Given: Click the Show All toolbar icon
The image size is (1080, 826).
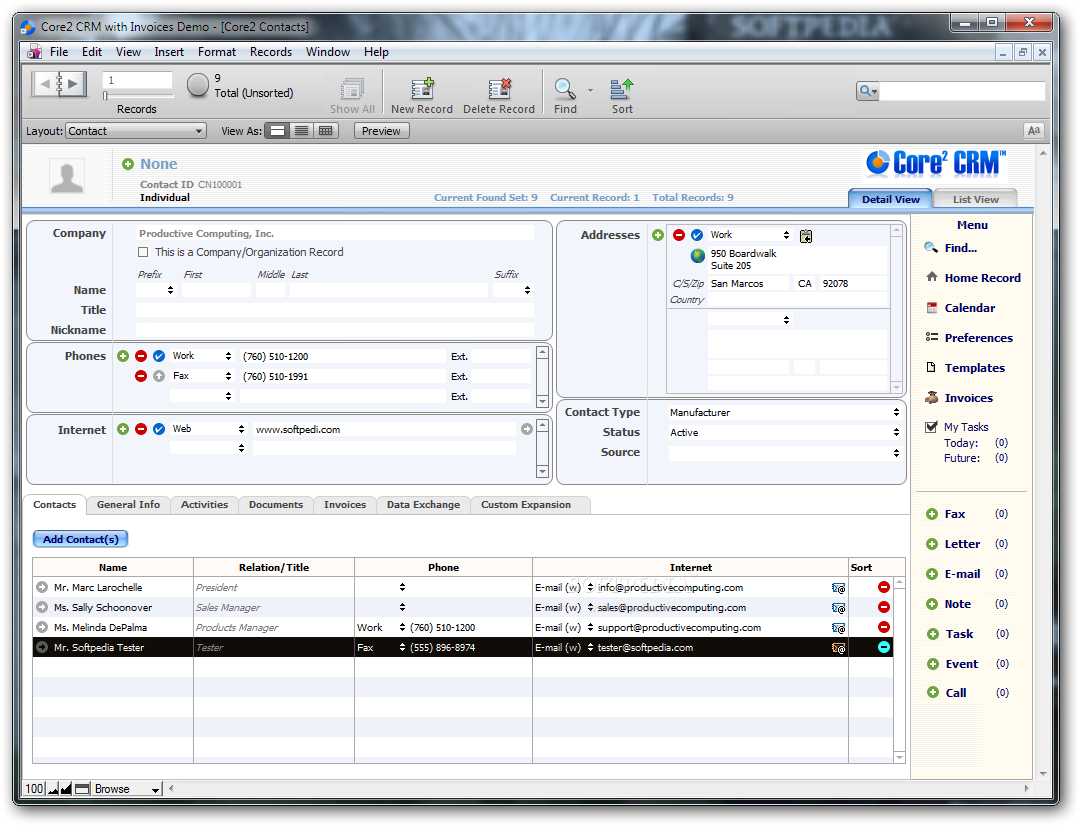Looking at the screenshot, I should pos(352,88).
